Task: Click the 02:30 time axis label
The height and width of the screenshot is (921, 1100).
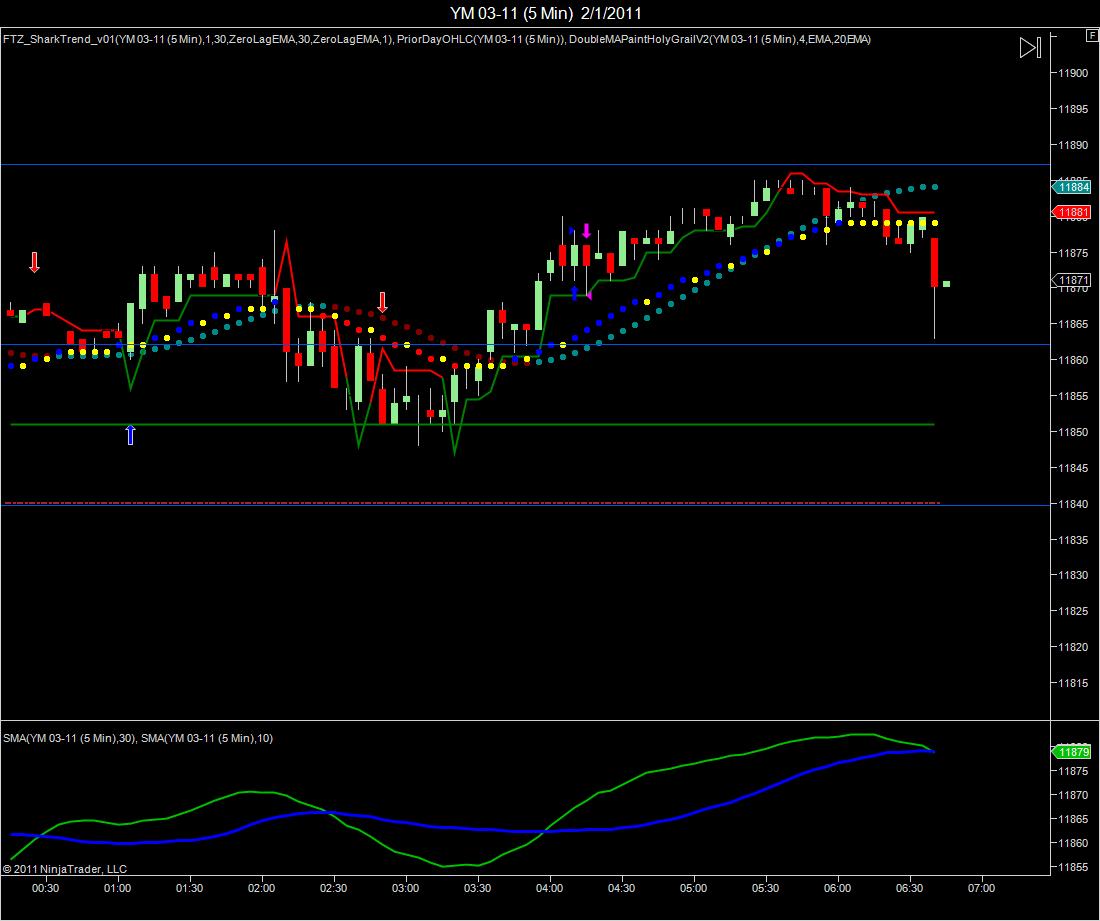Action: coord(333,888)
